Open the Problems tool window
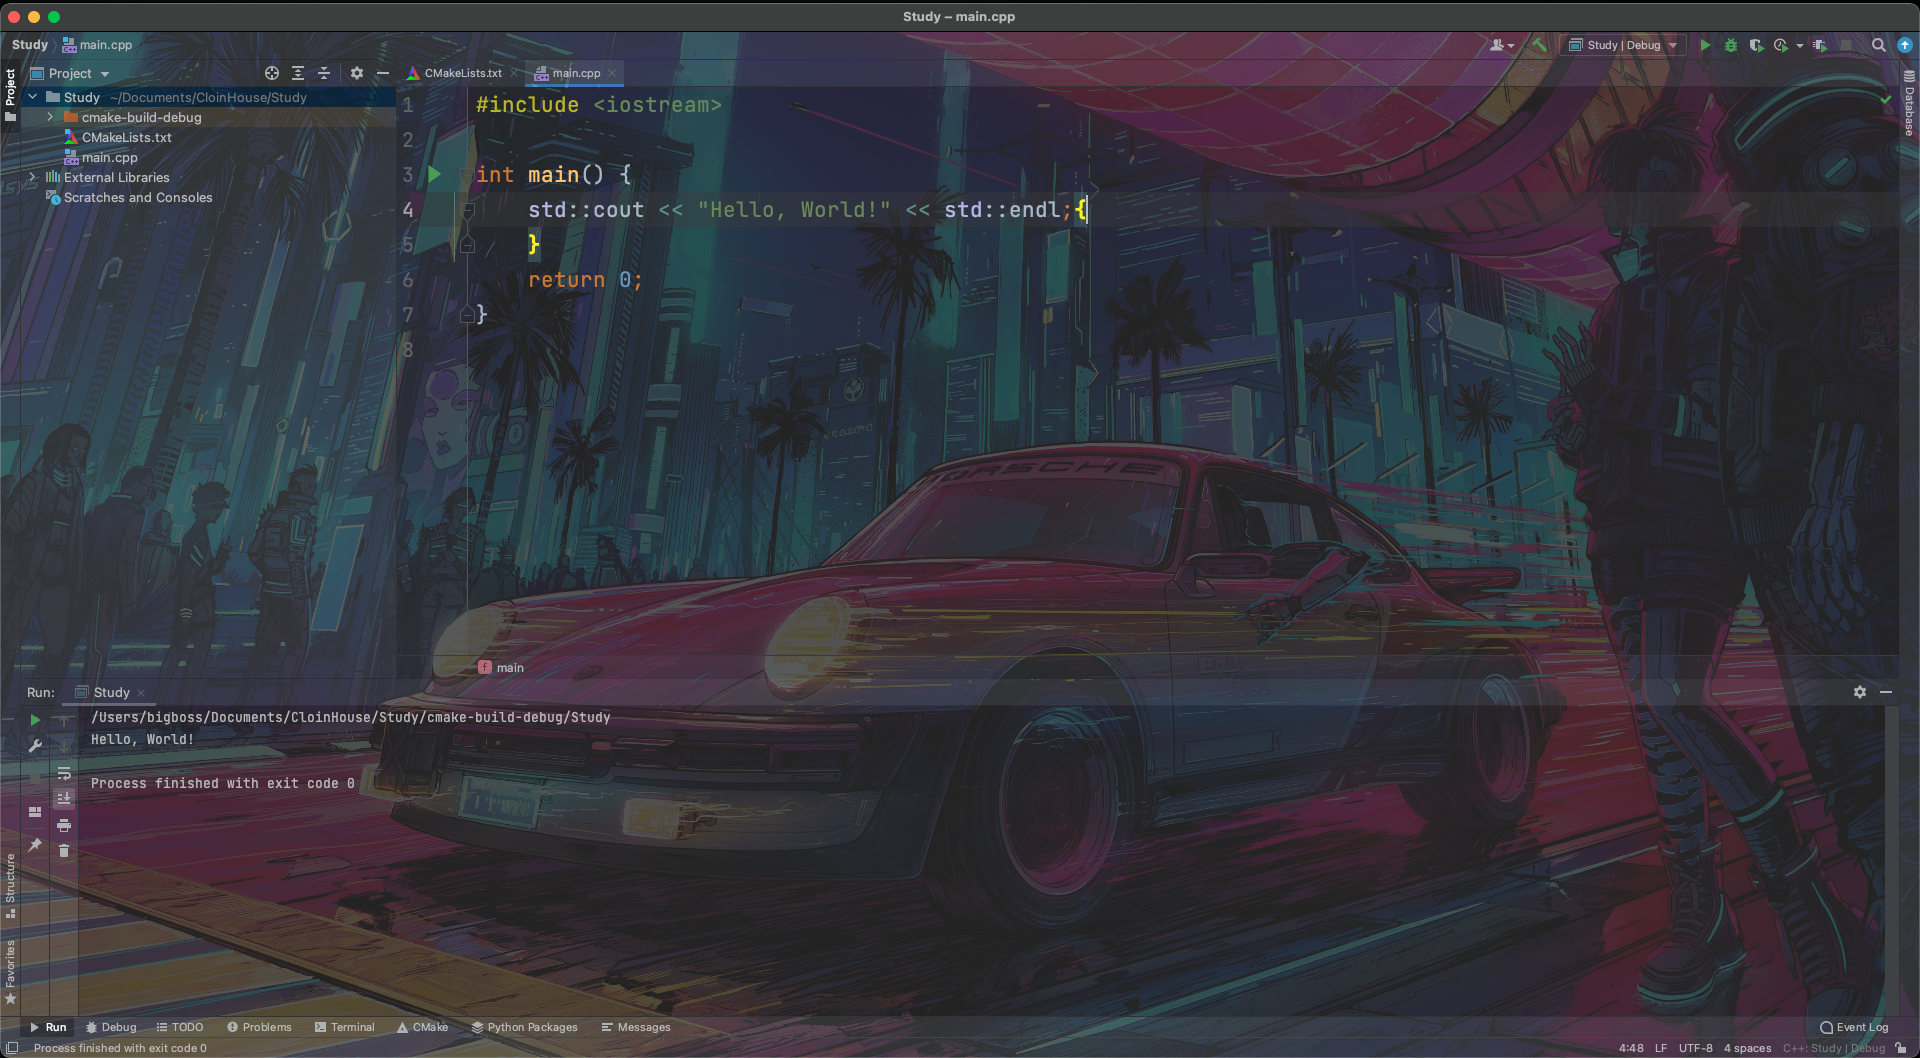 (259, 1027)
